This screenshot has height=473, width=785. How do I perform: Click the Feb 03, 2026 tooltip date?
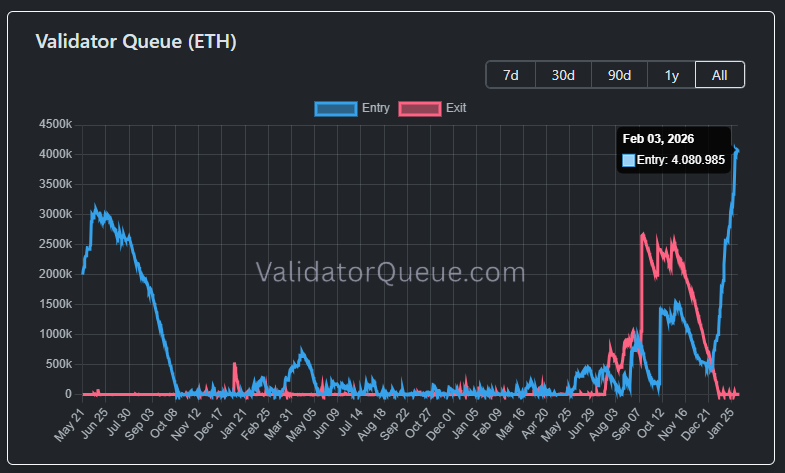[658, 139]
